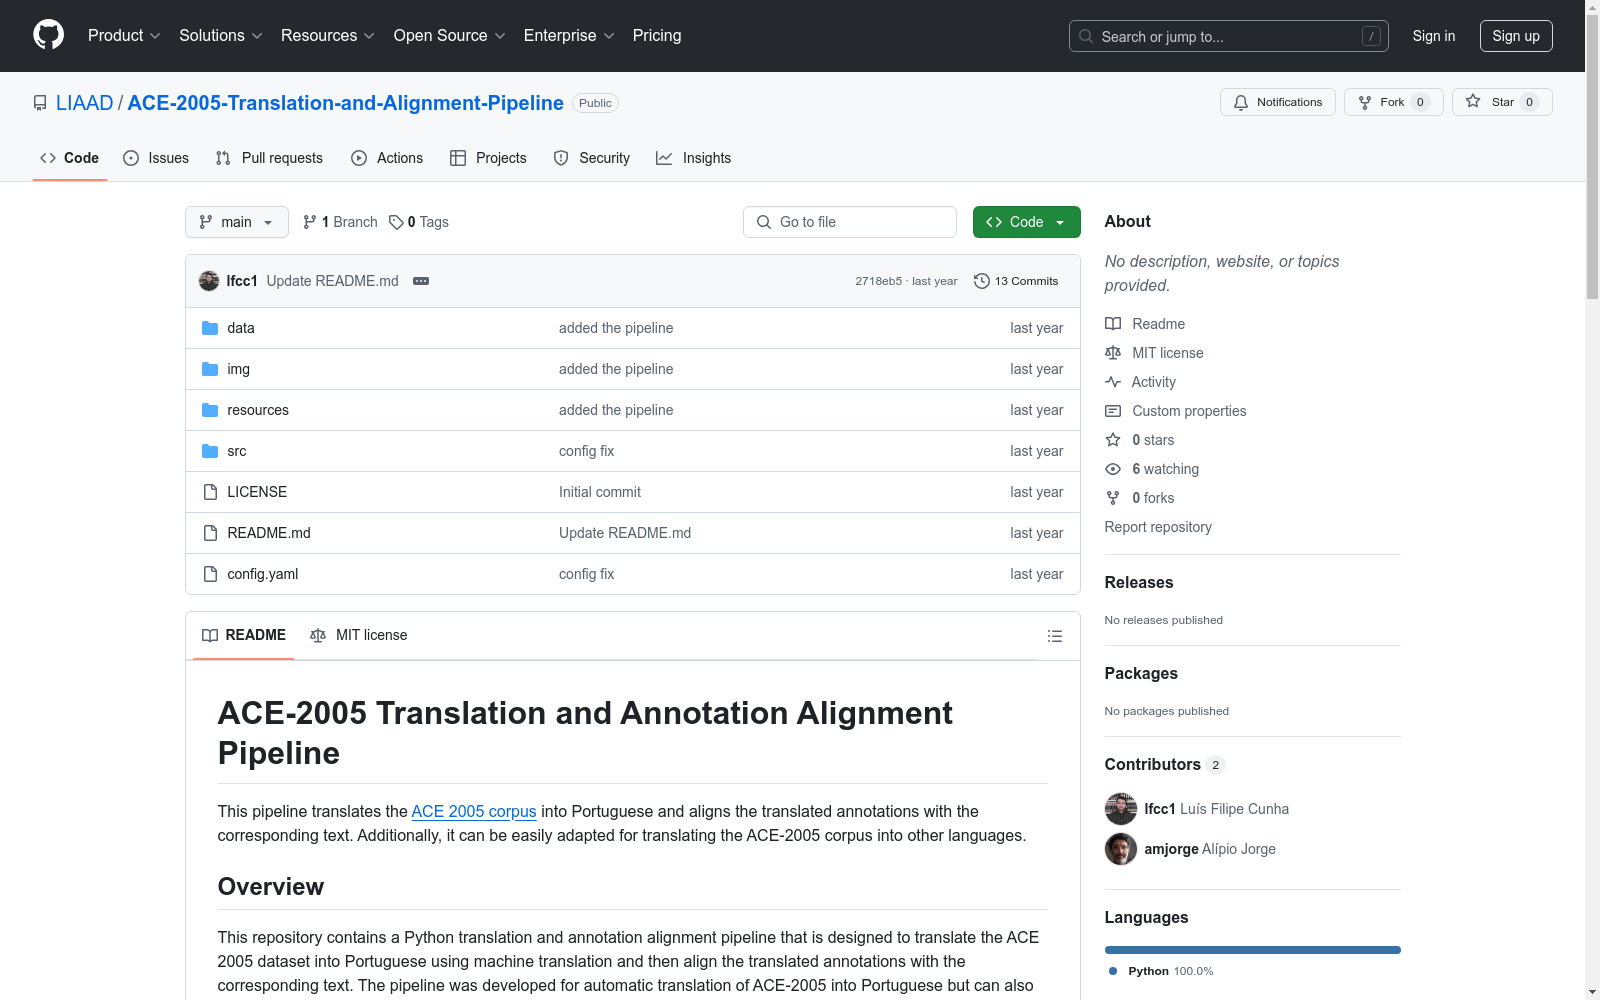This screenshot has width=1600, height=1000.
Task: Expand the Enterprise menu
Action: pos(569,35)
